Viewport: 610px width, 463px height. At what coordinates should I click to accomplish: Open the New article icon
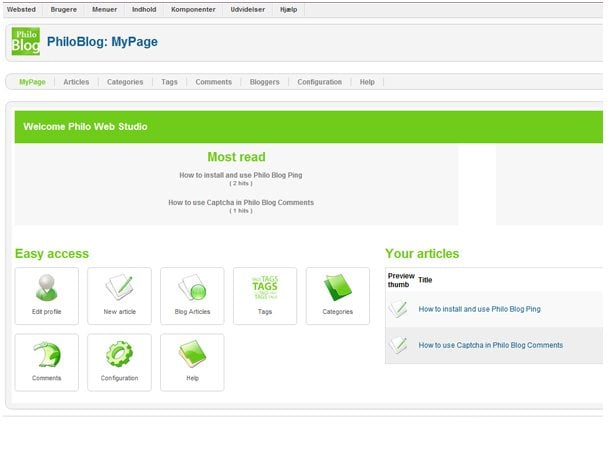pos(119,291)
